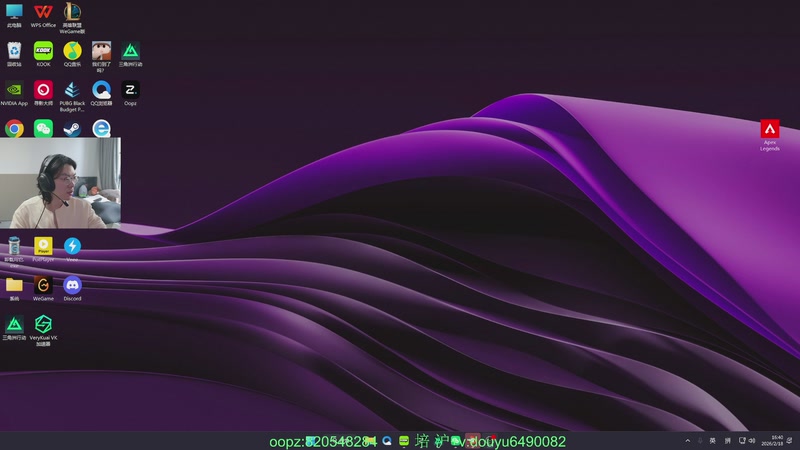Open the blue 'e' browser icon
800x450 pixels.
[x=102, y=129]
